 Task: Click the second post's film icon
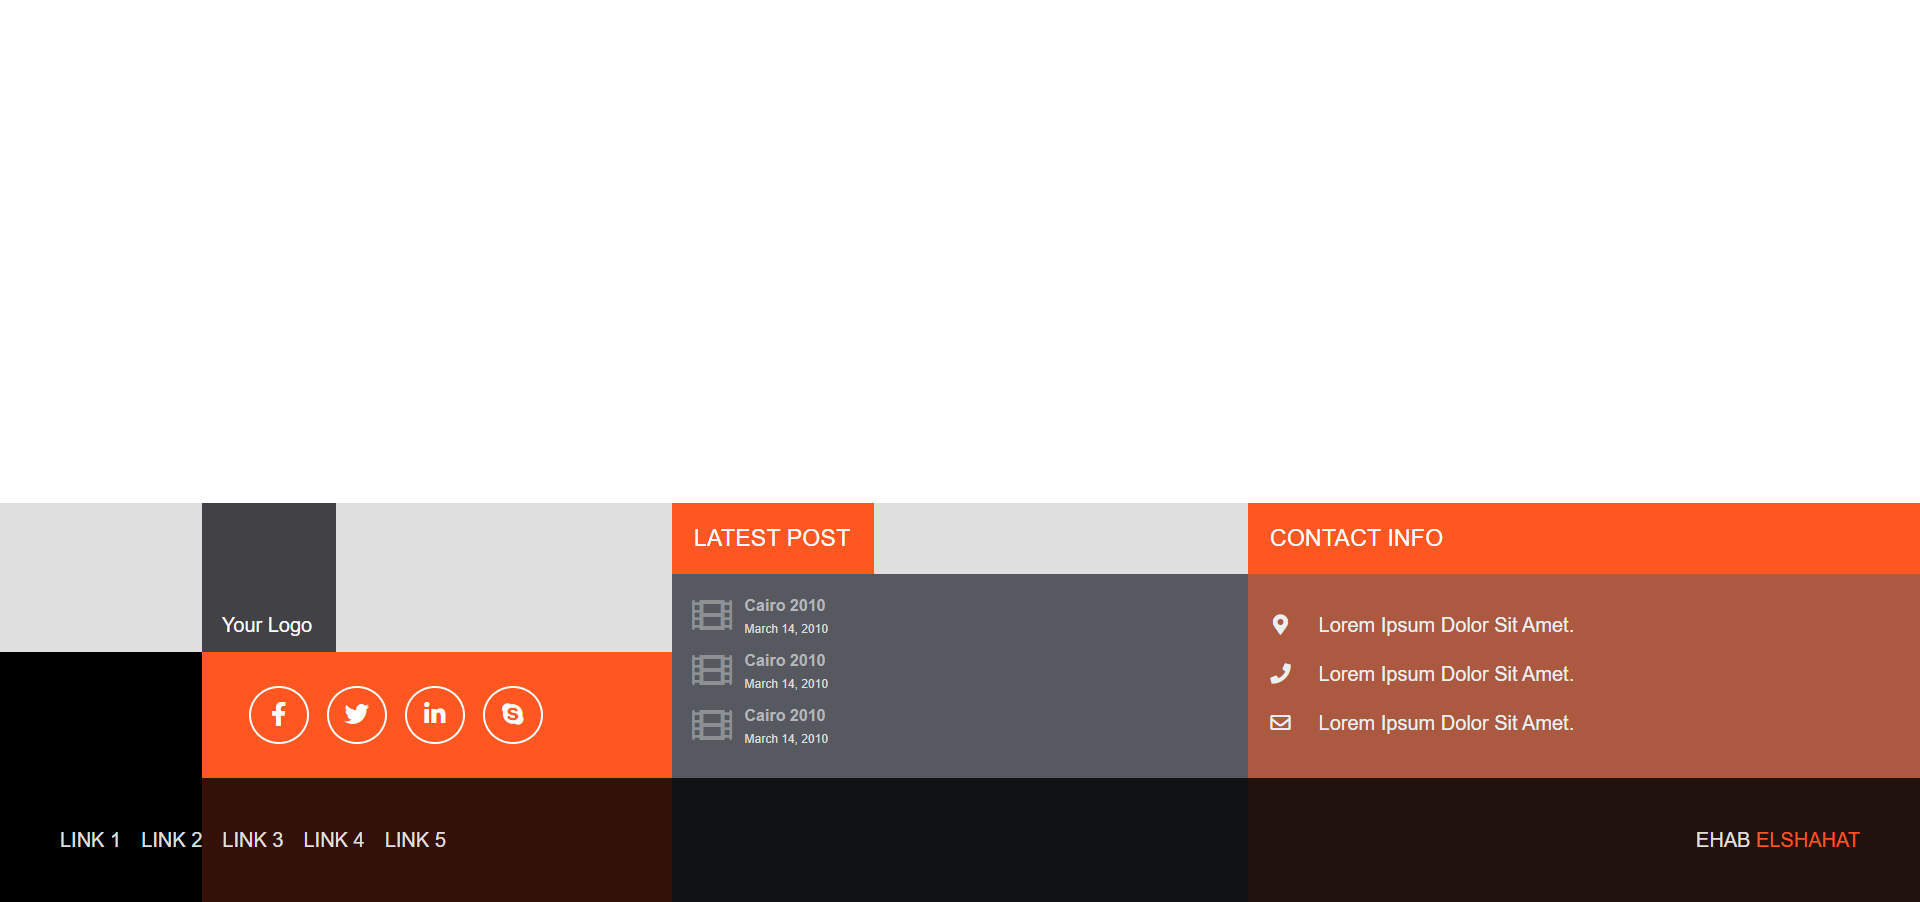click(712, 670)
